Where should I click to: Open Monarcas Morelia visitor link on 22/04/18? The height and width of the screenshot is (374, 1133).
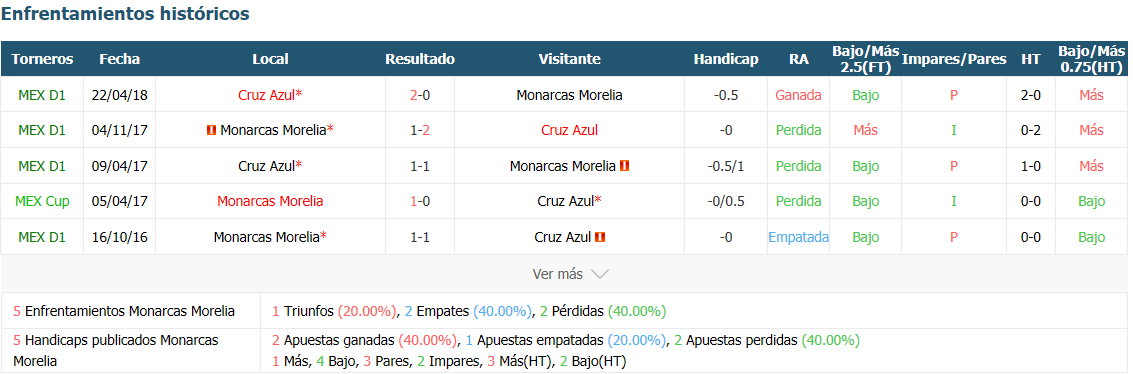pyautogui.click(x=569, y=95)
